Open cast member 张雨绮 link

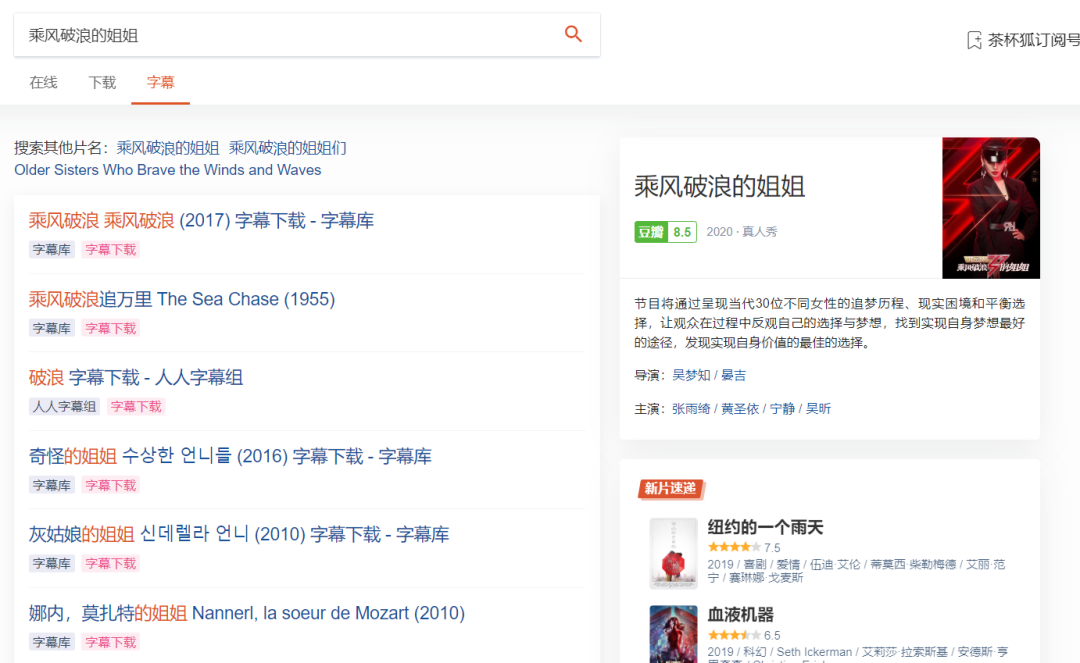pos(691,409)
